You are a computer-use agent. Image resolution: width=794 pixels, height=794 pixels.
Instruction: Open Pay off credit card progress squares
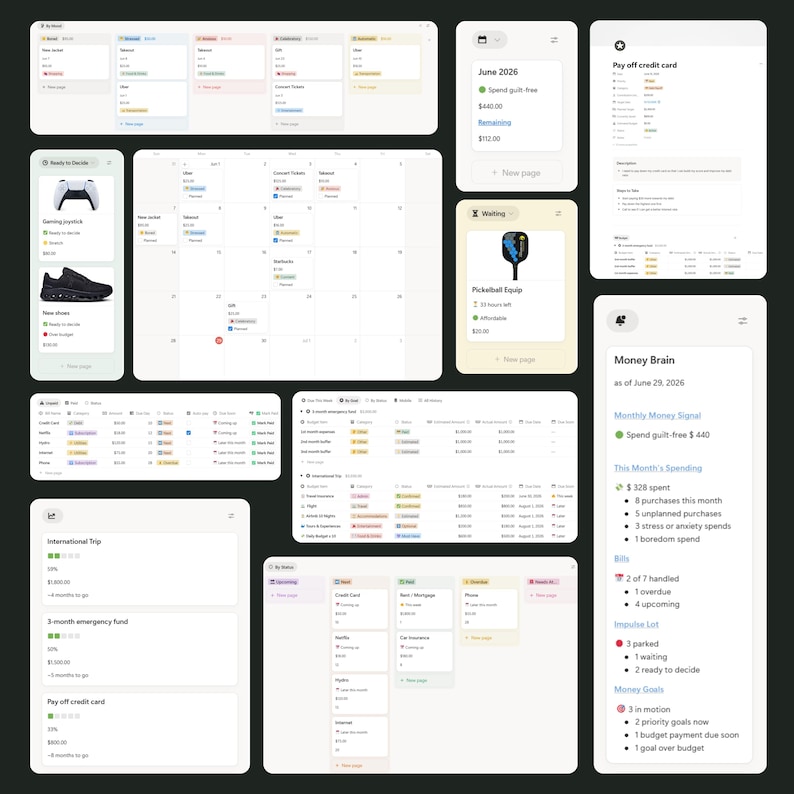[x=64, y=717]
